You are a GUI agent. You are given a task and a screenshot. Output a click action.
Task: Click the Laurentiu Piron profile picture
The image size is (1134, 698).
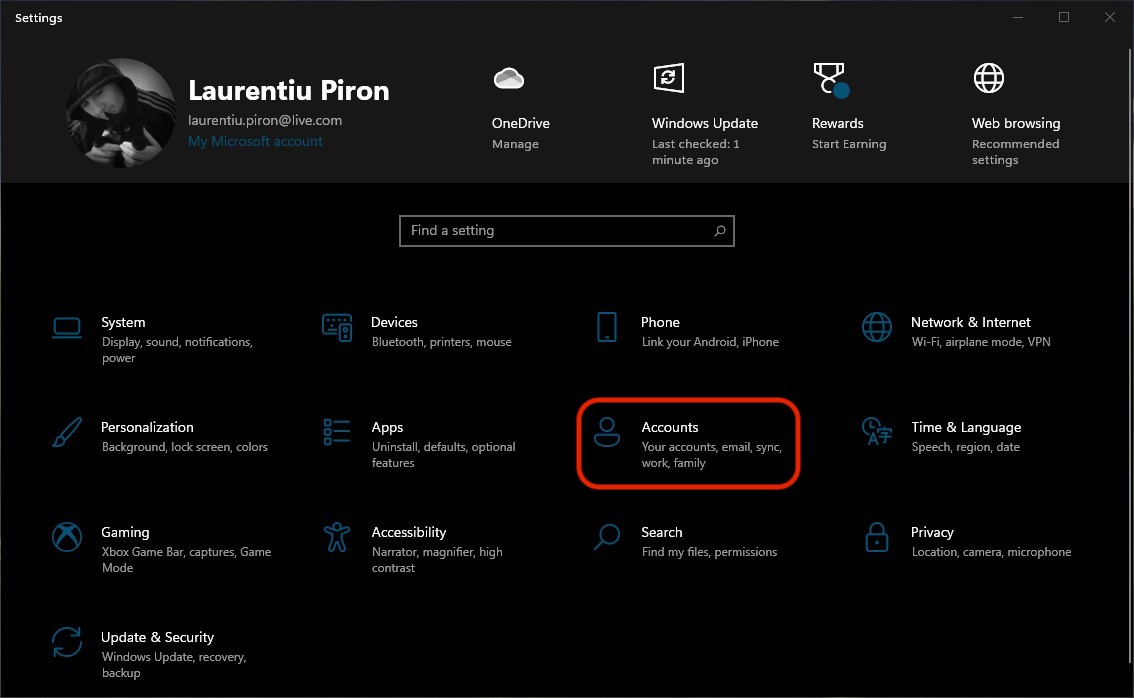click(120, 113)
